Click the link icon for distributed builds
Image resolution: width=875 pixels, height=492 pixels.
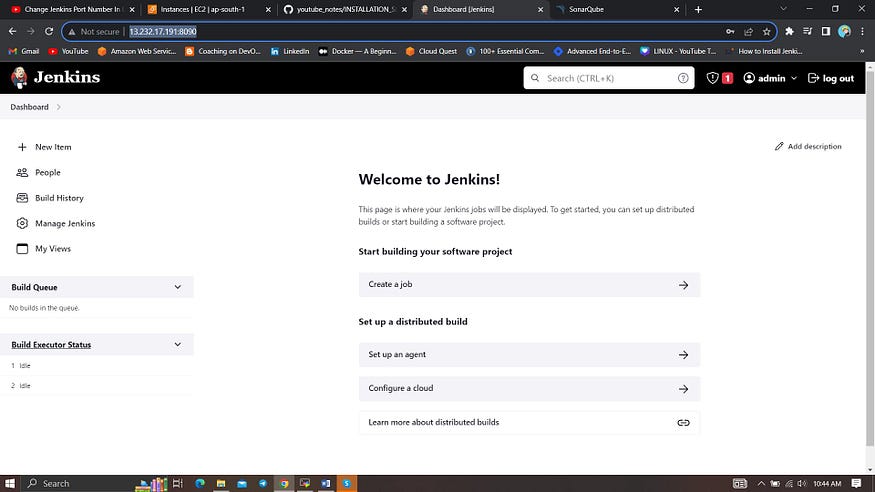(x=684, y=423)
